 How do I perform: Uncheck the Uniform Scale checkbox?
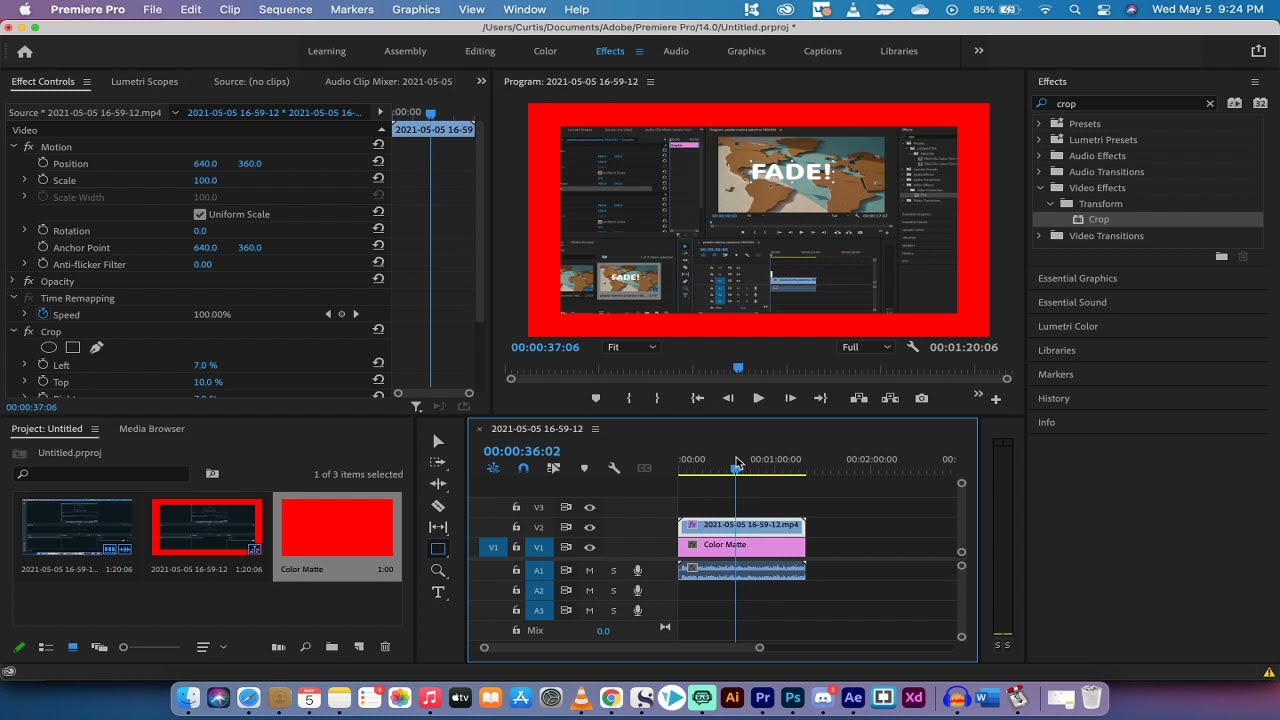click(x=200, y=214)
